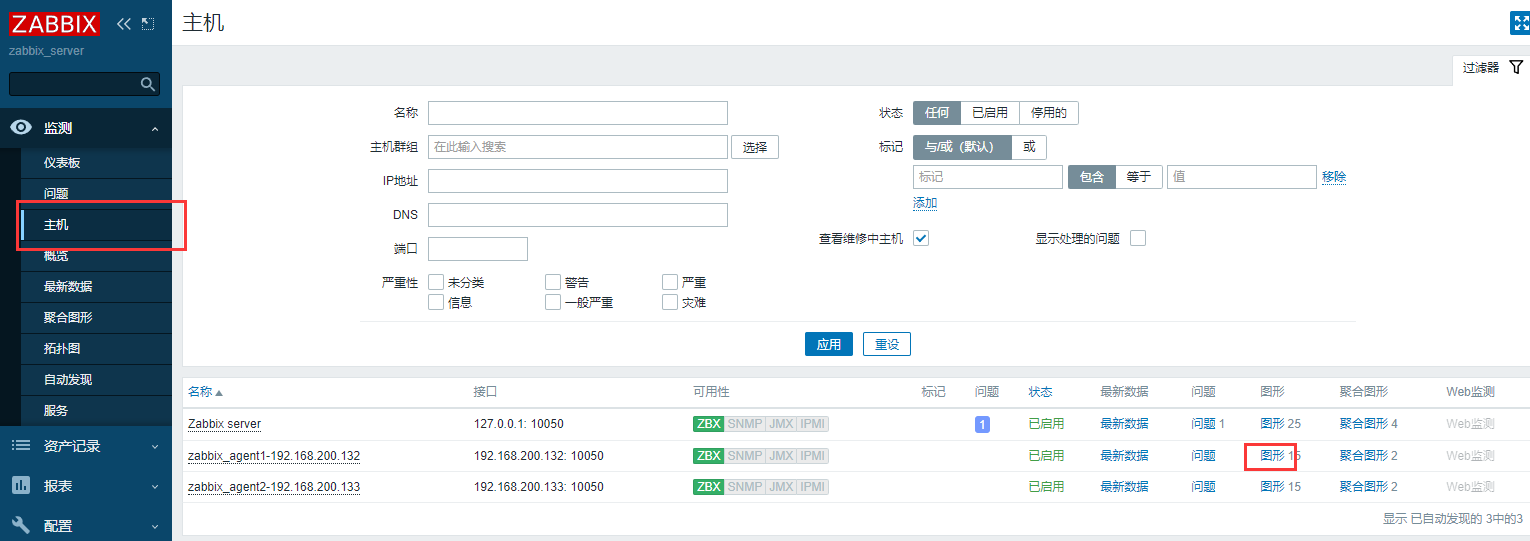Select 等于 tag match option
This screenshot has width=1530, height=541.
pos(1139,177)
